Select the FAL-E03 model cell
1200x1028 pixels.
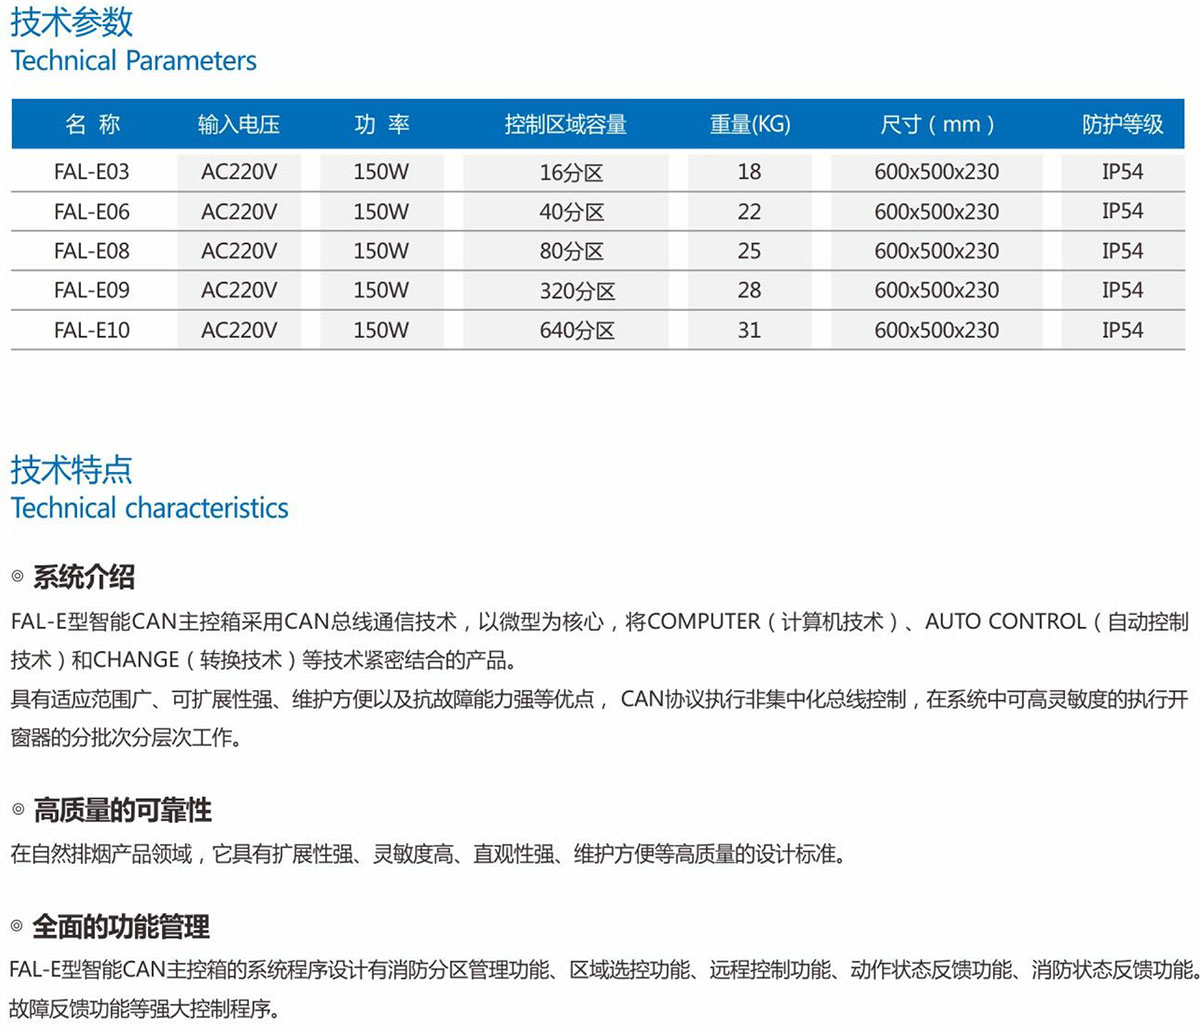pyautogui.click(x=92, y=172)
